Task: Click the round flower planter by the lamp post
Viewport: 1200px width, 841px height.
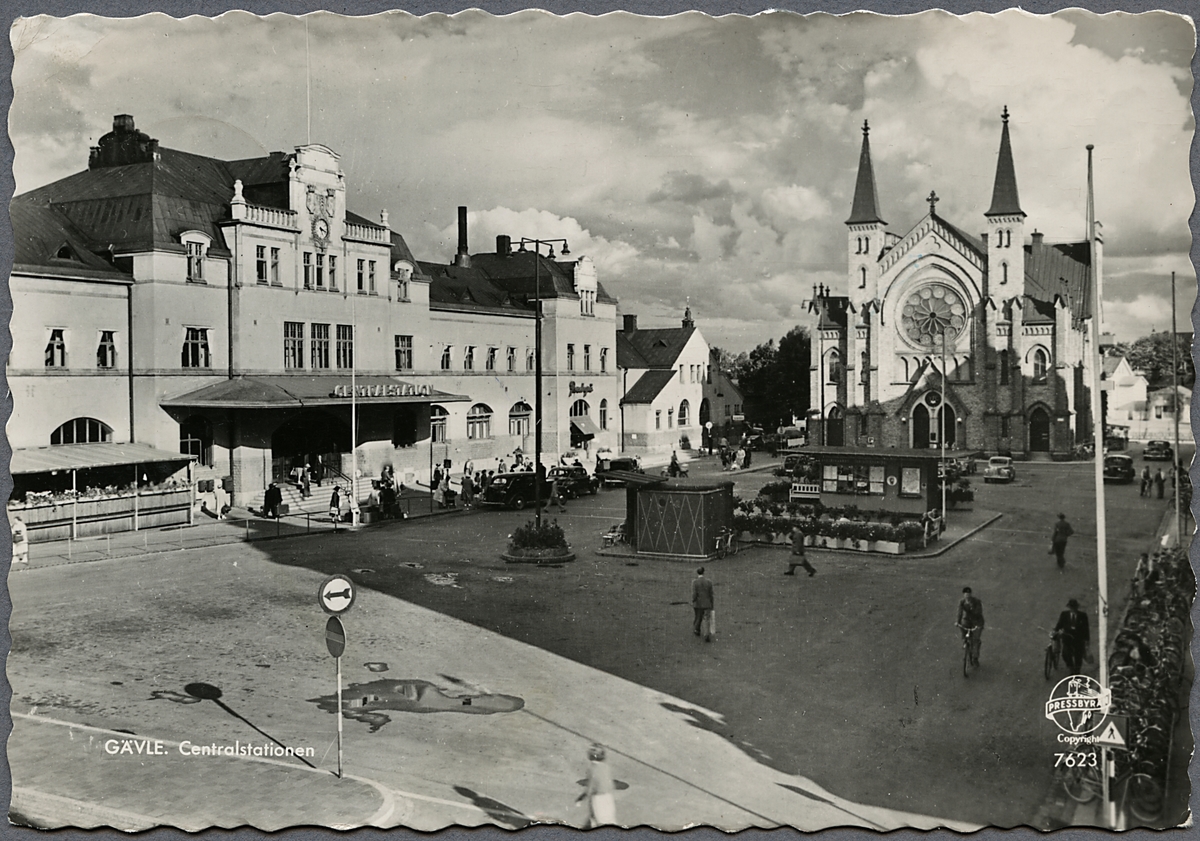Action: click(x=539, y=542)
